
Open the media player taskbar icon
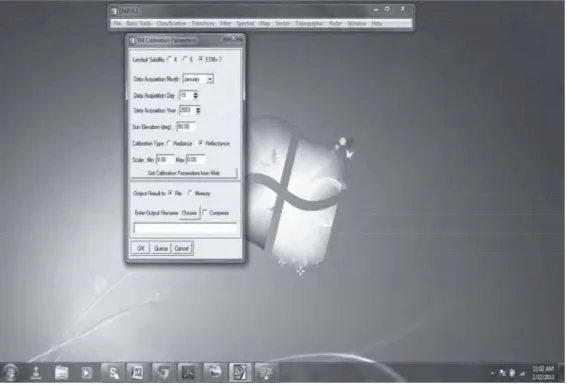click(x=86, y=372)
